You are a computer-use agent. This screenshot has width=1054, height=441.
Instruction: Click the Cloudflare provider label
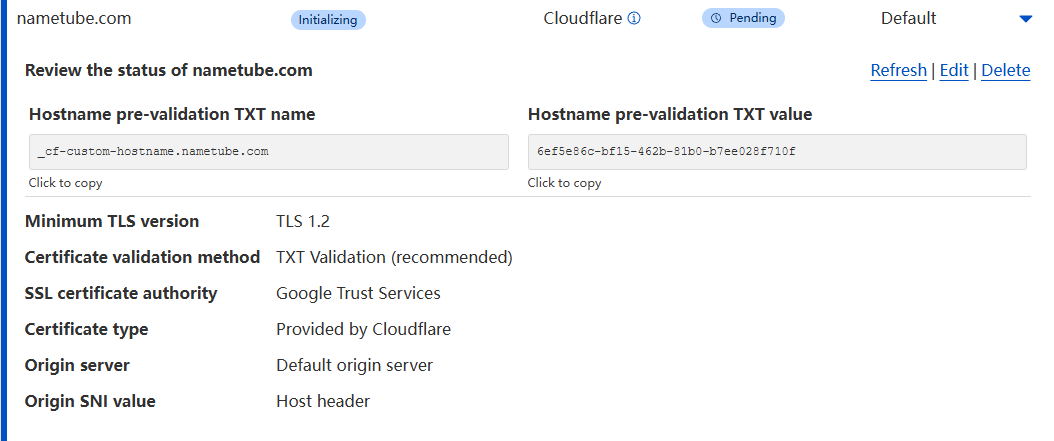583,18
